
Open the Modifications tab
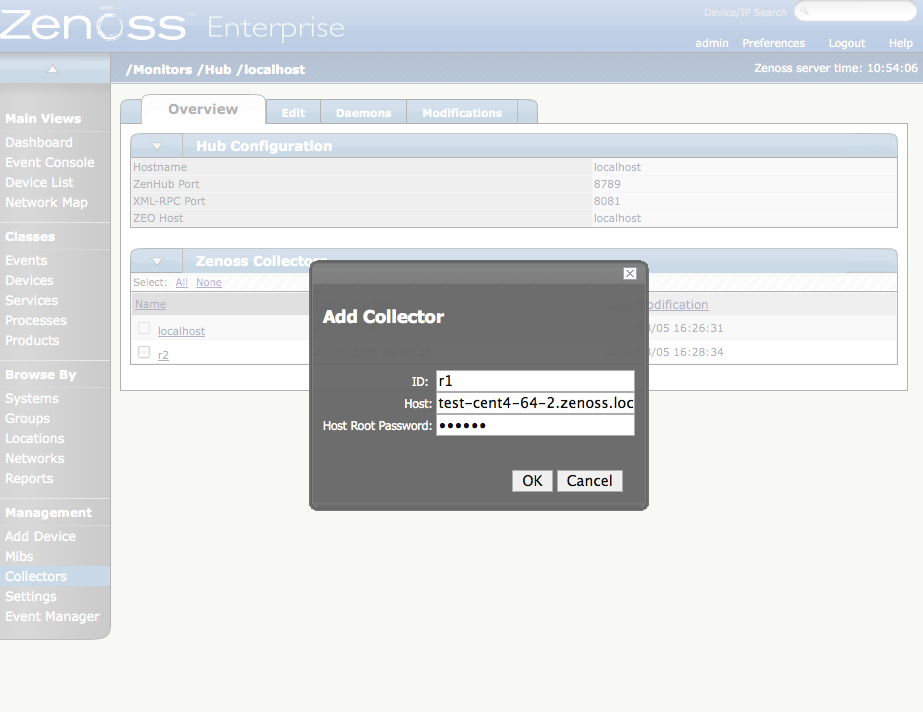pos(462,113)
